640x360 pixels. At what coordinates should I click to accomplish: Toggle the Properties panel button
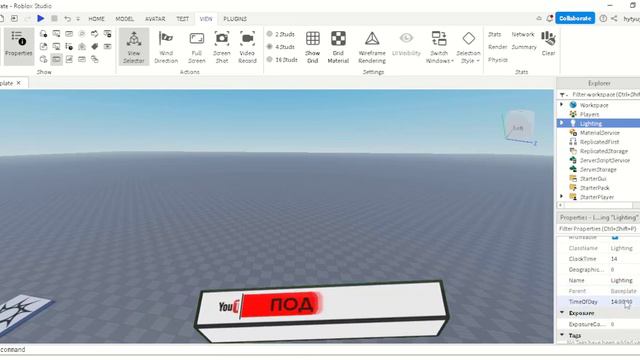[x=18, y=47]
